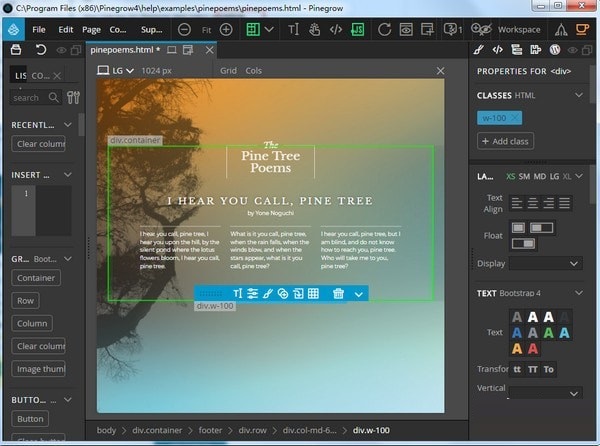
Task: Insert a Column element
Action: tap(32, 324)
